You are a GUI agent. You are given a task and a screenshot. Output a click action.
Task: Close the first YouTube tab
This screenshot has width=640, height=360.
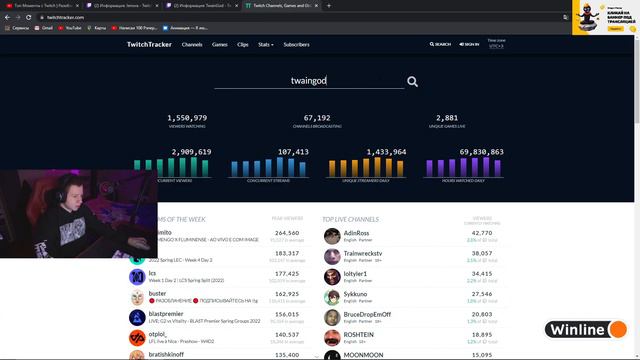[77, 6]
